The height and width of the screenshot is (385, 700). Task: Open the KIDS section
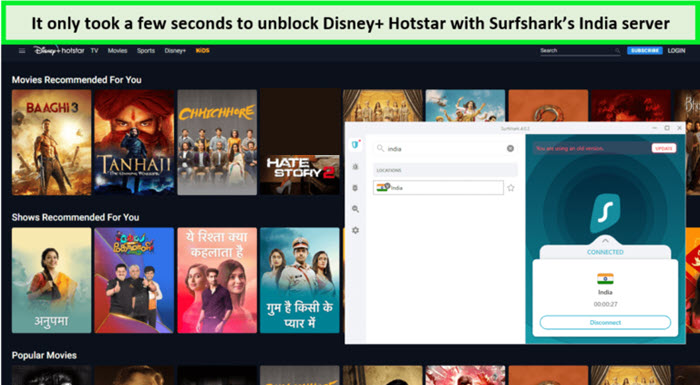point(203,50)
